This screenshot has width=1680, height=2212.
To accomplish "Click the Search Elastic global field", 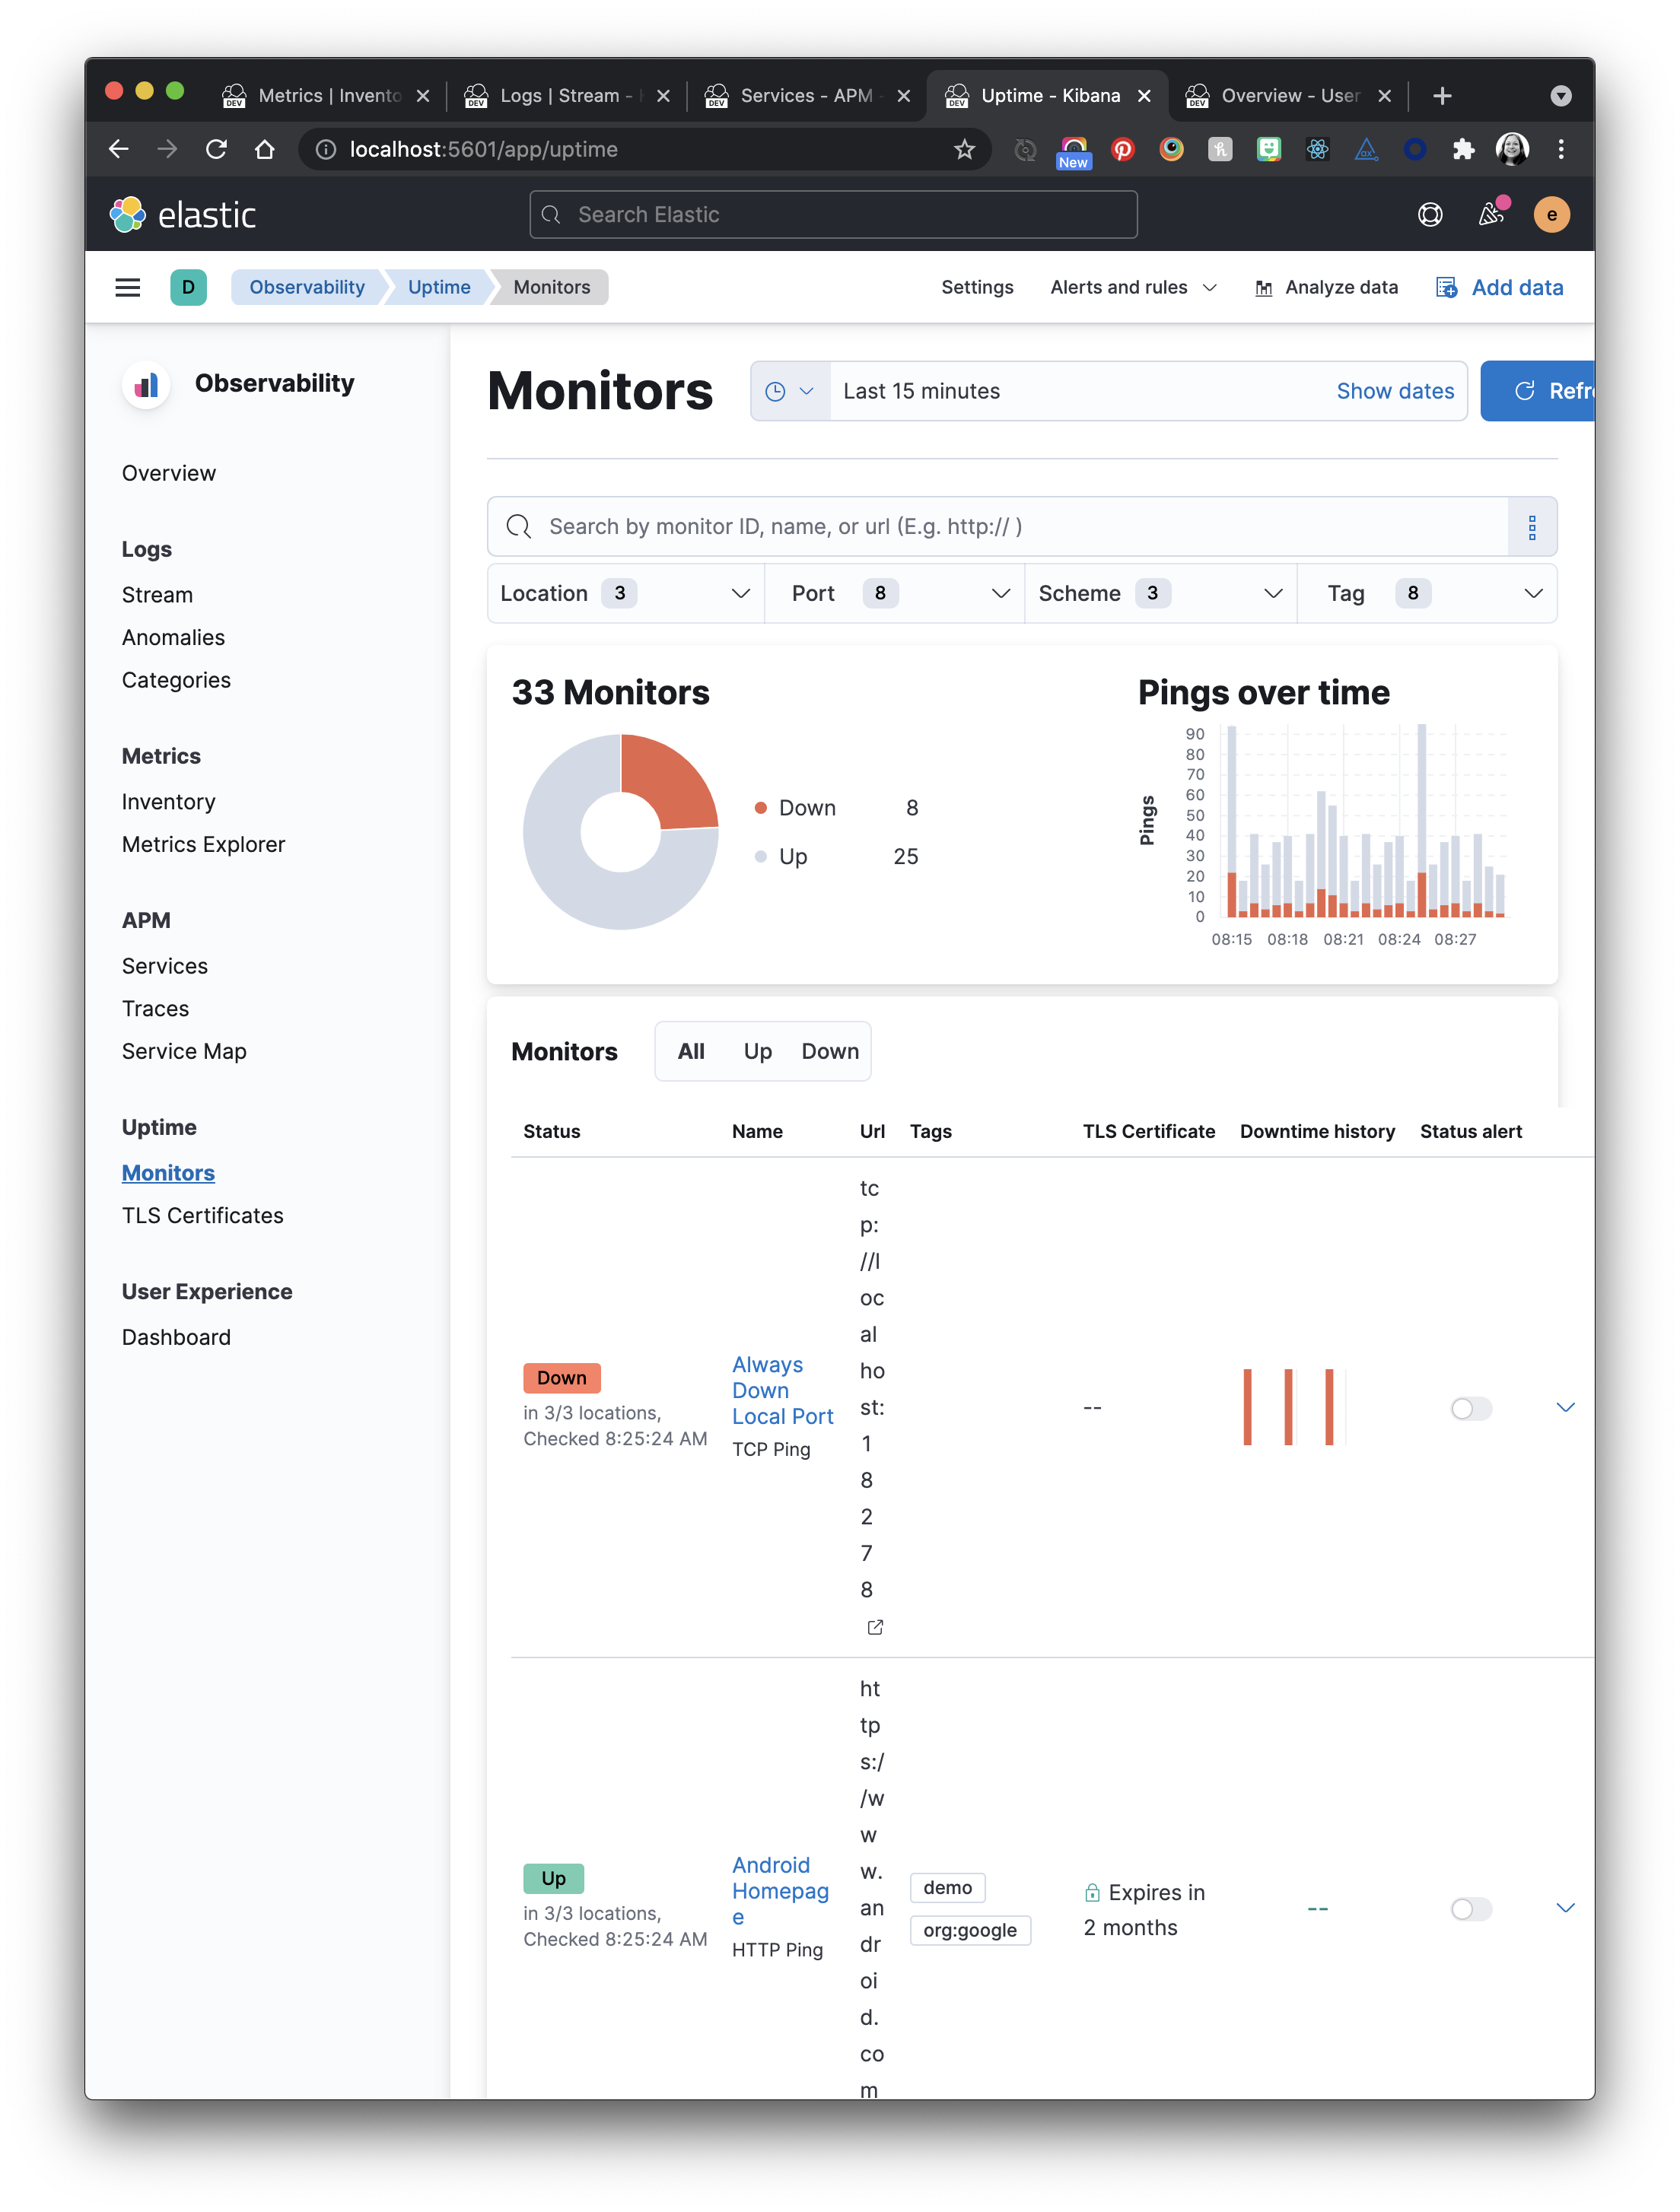I will click(x=833, y=214).
